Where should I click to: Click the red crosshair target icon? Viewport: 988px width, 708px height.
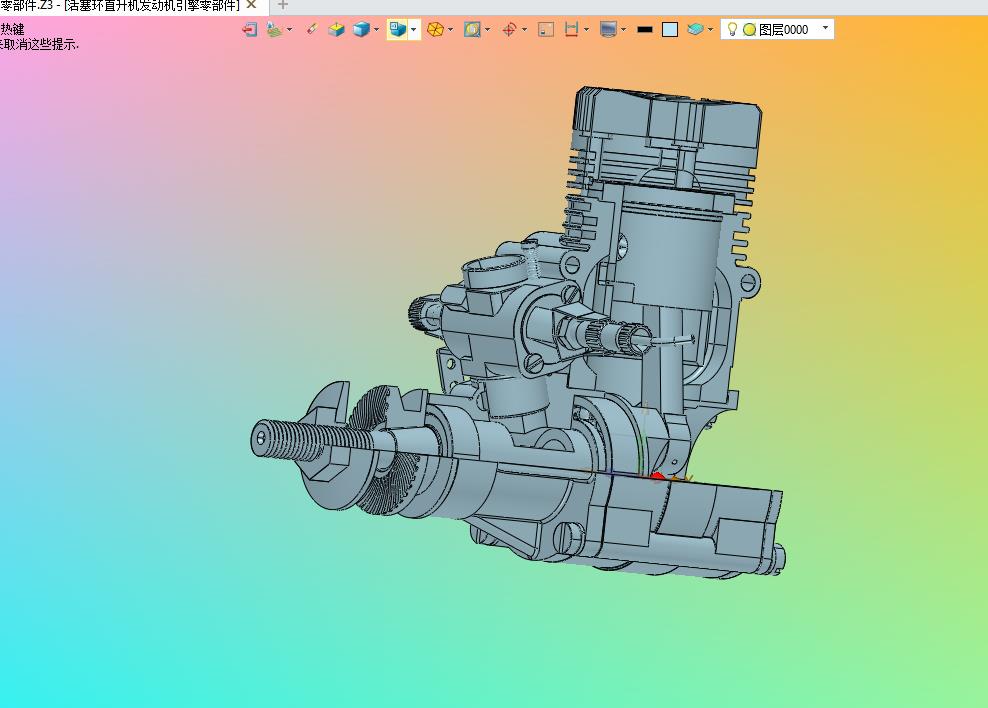click(509, 30)
